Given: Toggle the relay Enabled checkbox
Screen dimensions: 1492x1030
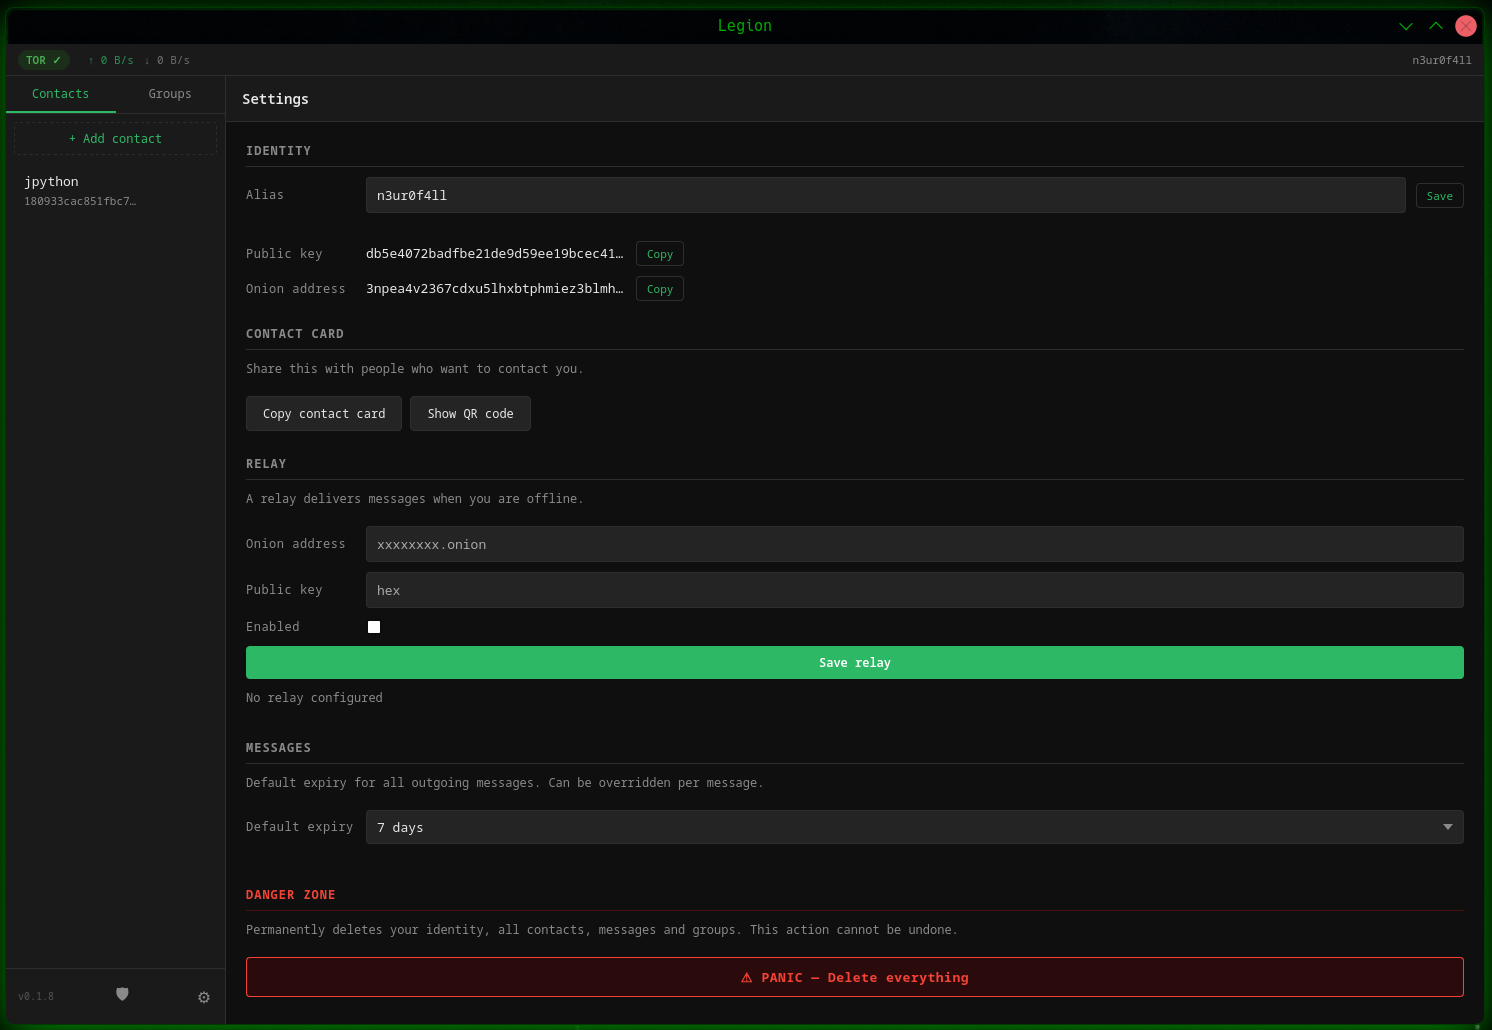Looking at the screenshot, I should coord(374,627).
